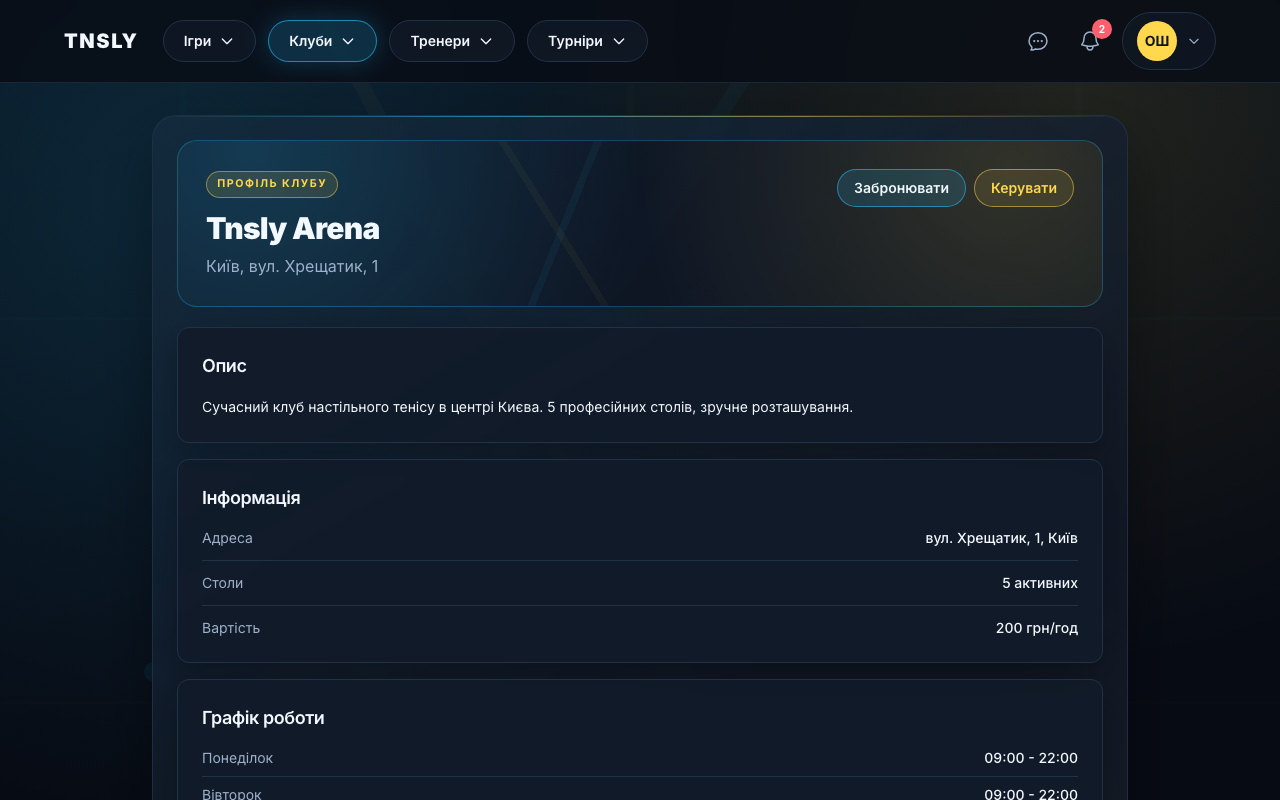Click the address value in Інформація
Screen dimensions: 1280x800
tap(1001, 538)
